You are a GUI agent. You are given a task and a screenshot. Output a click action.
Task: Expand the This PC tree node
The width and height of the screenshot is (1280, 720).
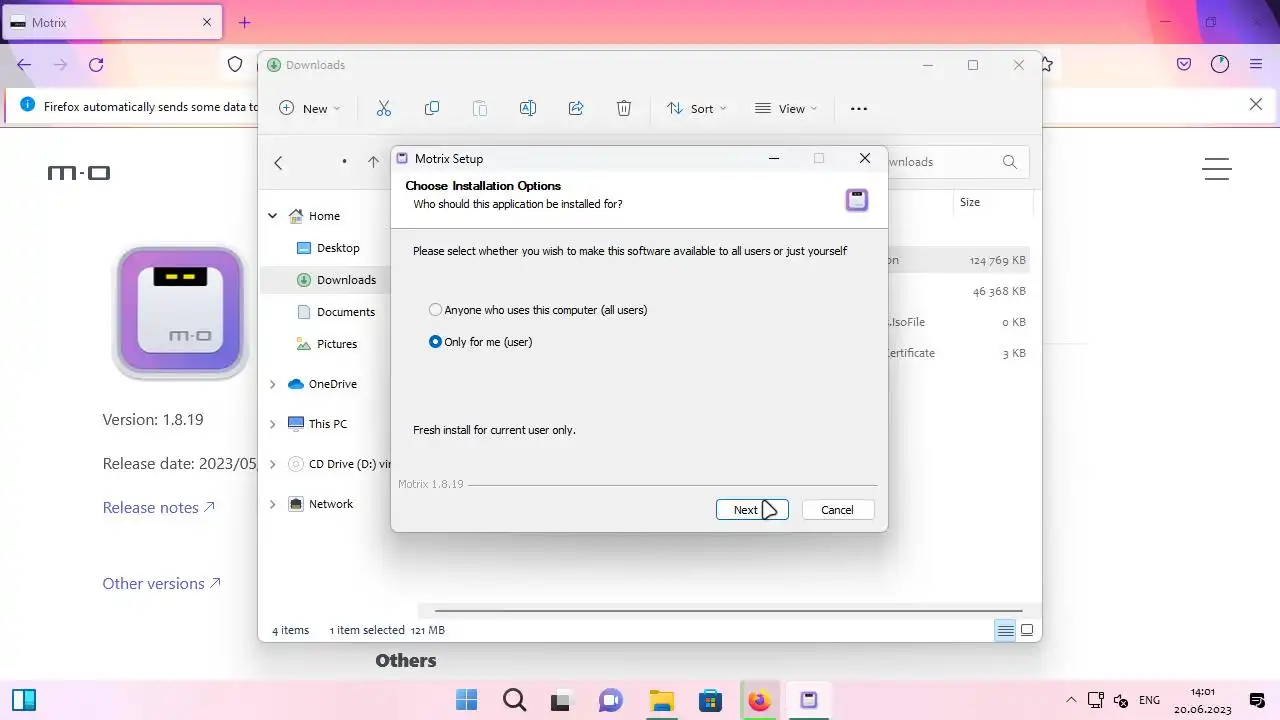[272, 424]
